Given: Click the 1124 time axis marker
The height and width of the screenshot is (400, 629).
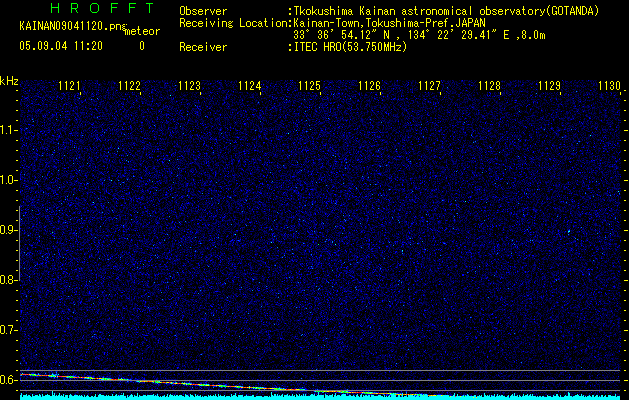Looking at the screenshot, I should point(250,86).
